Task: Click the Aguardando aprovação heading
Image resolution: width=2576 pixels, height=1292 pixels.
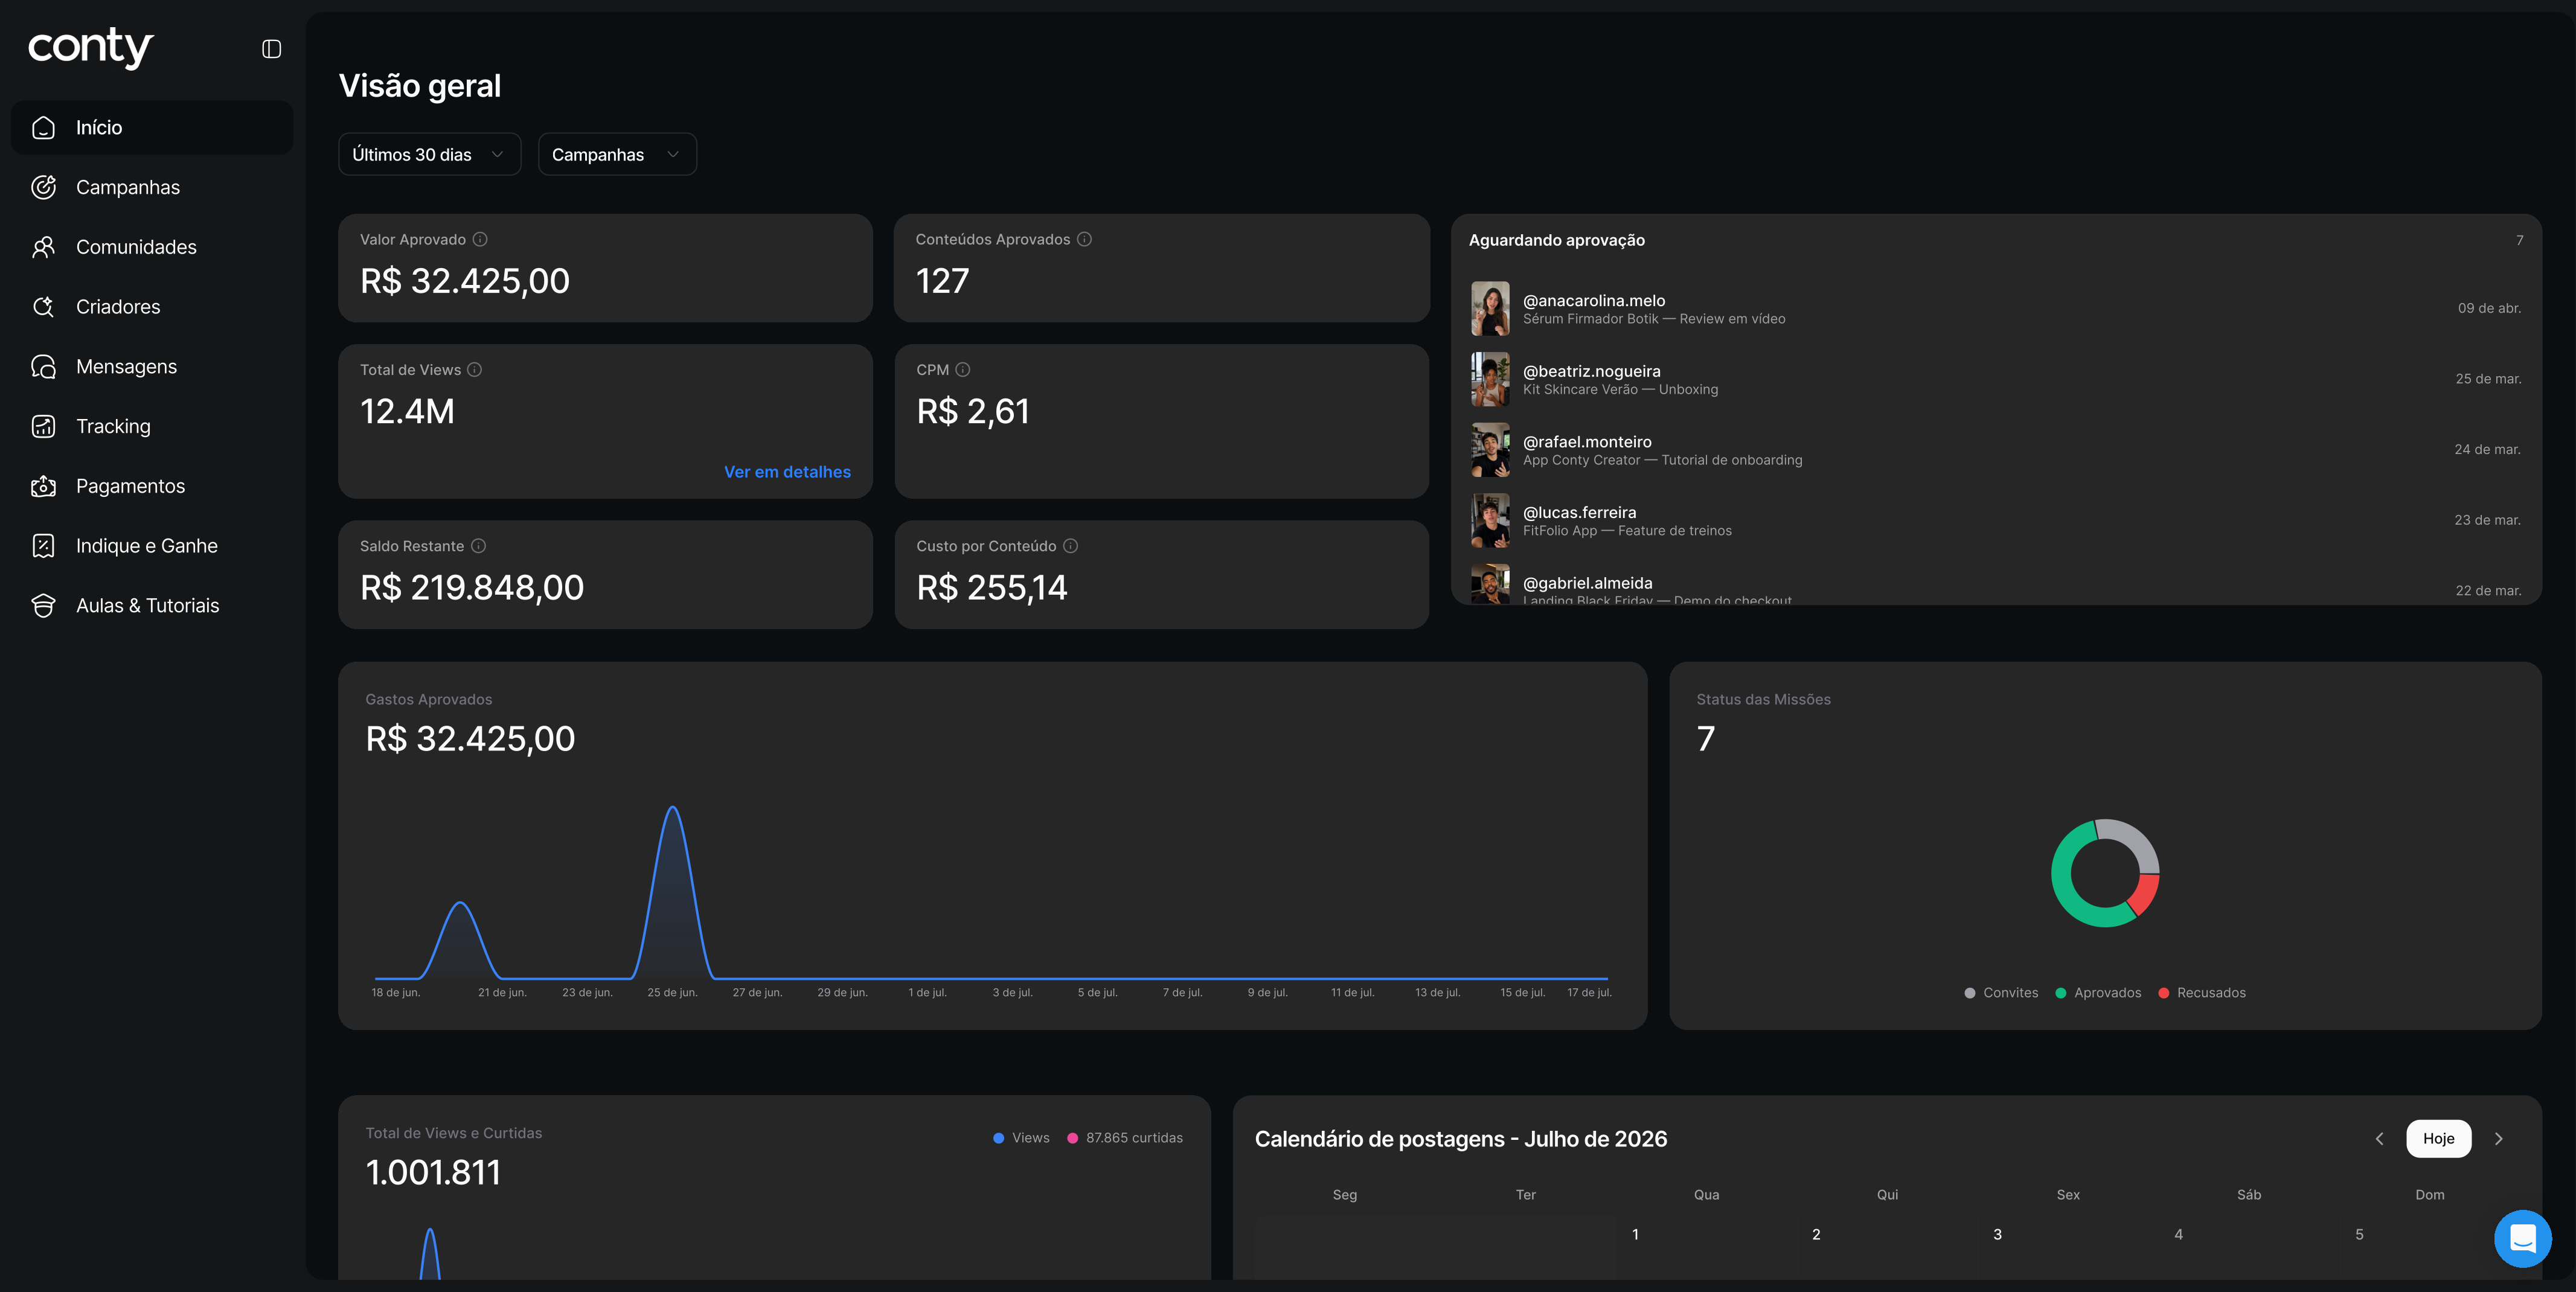Action: pyautogui.click(x=1556, y=240)
